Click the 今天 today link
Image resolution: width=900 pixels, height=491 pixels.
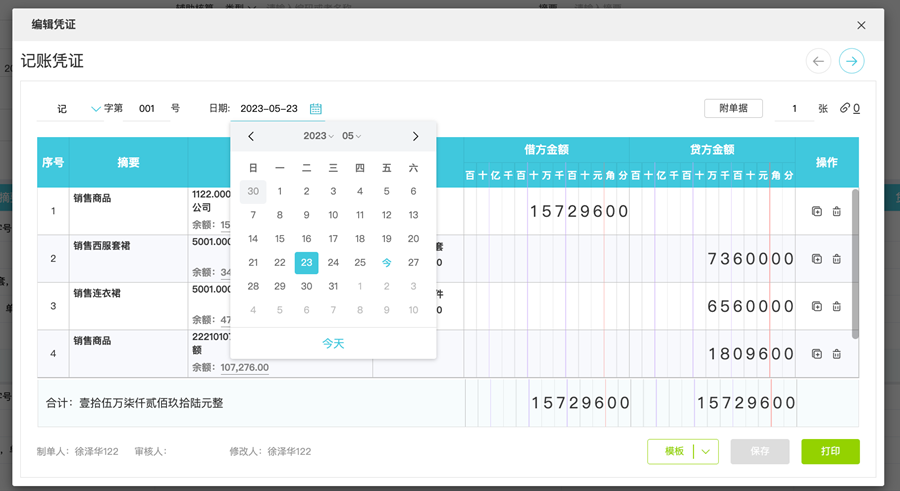pyautogui.click(x=333, y=343)
